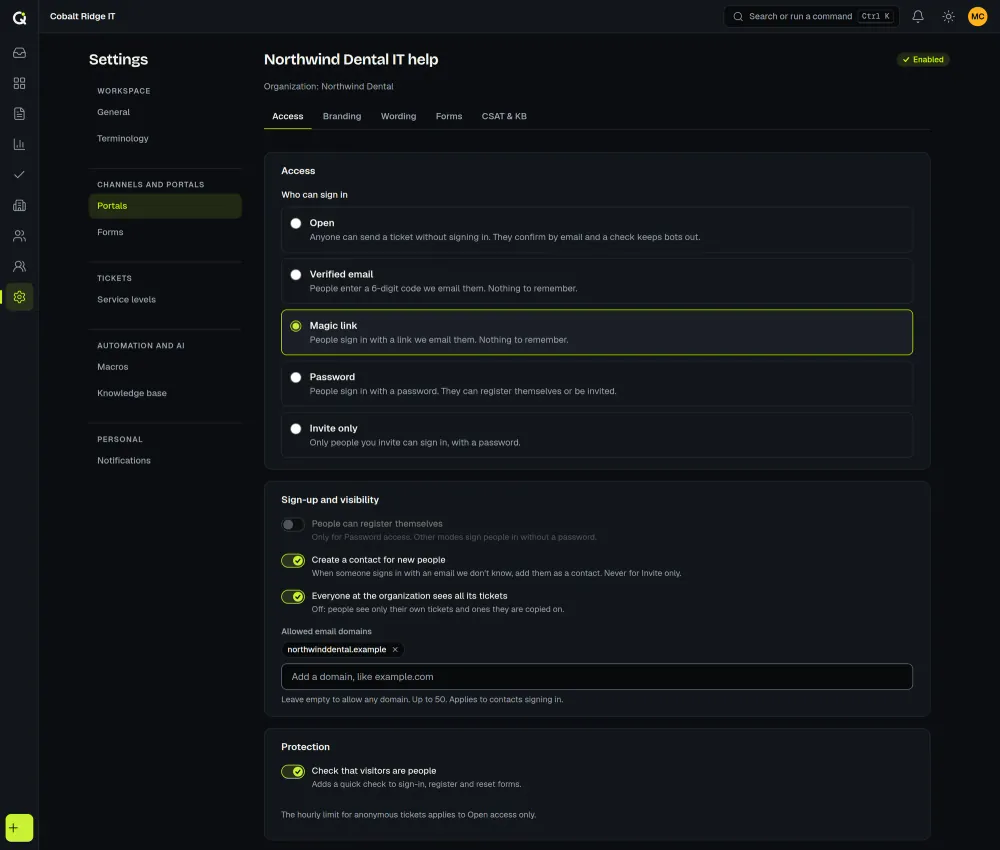
Task: Open the contacts people icon above the settings-adjacent team icon
Action: coord(19,236)
